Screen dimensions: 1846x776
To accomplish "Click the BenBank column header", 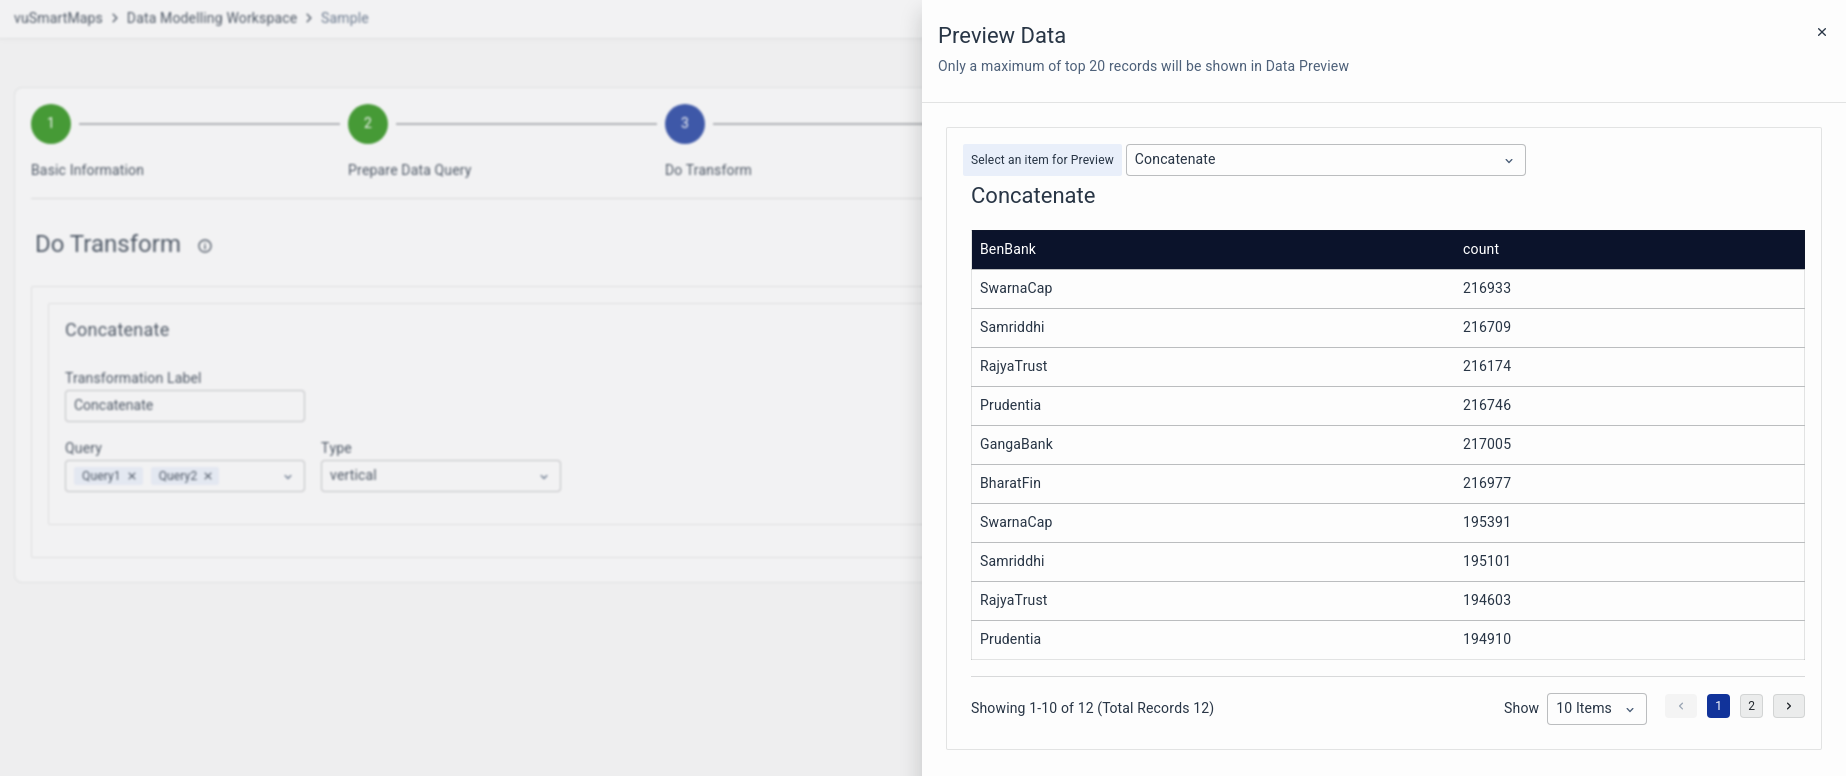I will [x=1007, y=249].
